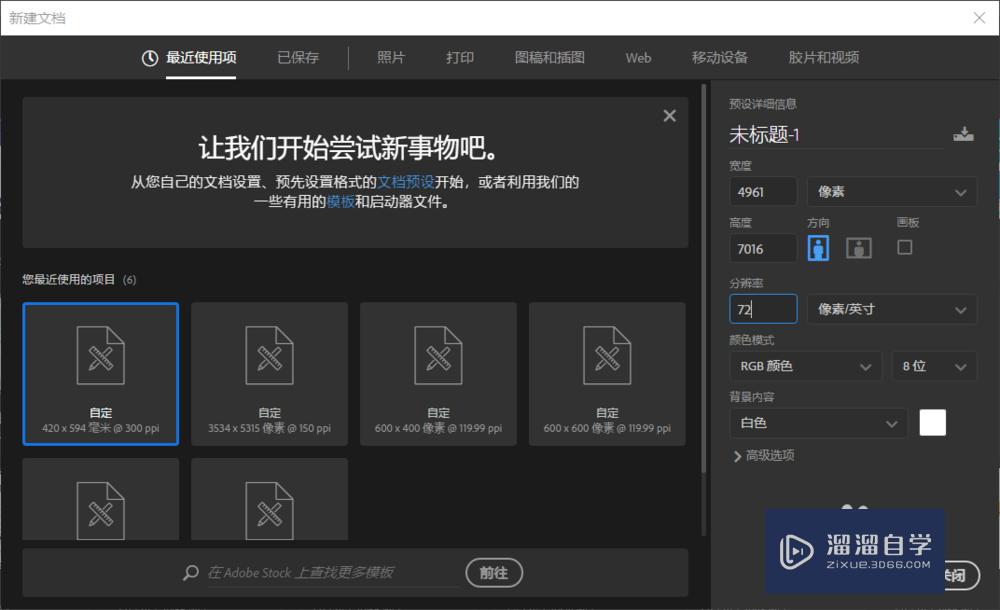Expand the 高级选项 section
The height and width of the screenshot is (610, 1000).
763,456
